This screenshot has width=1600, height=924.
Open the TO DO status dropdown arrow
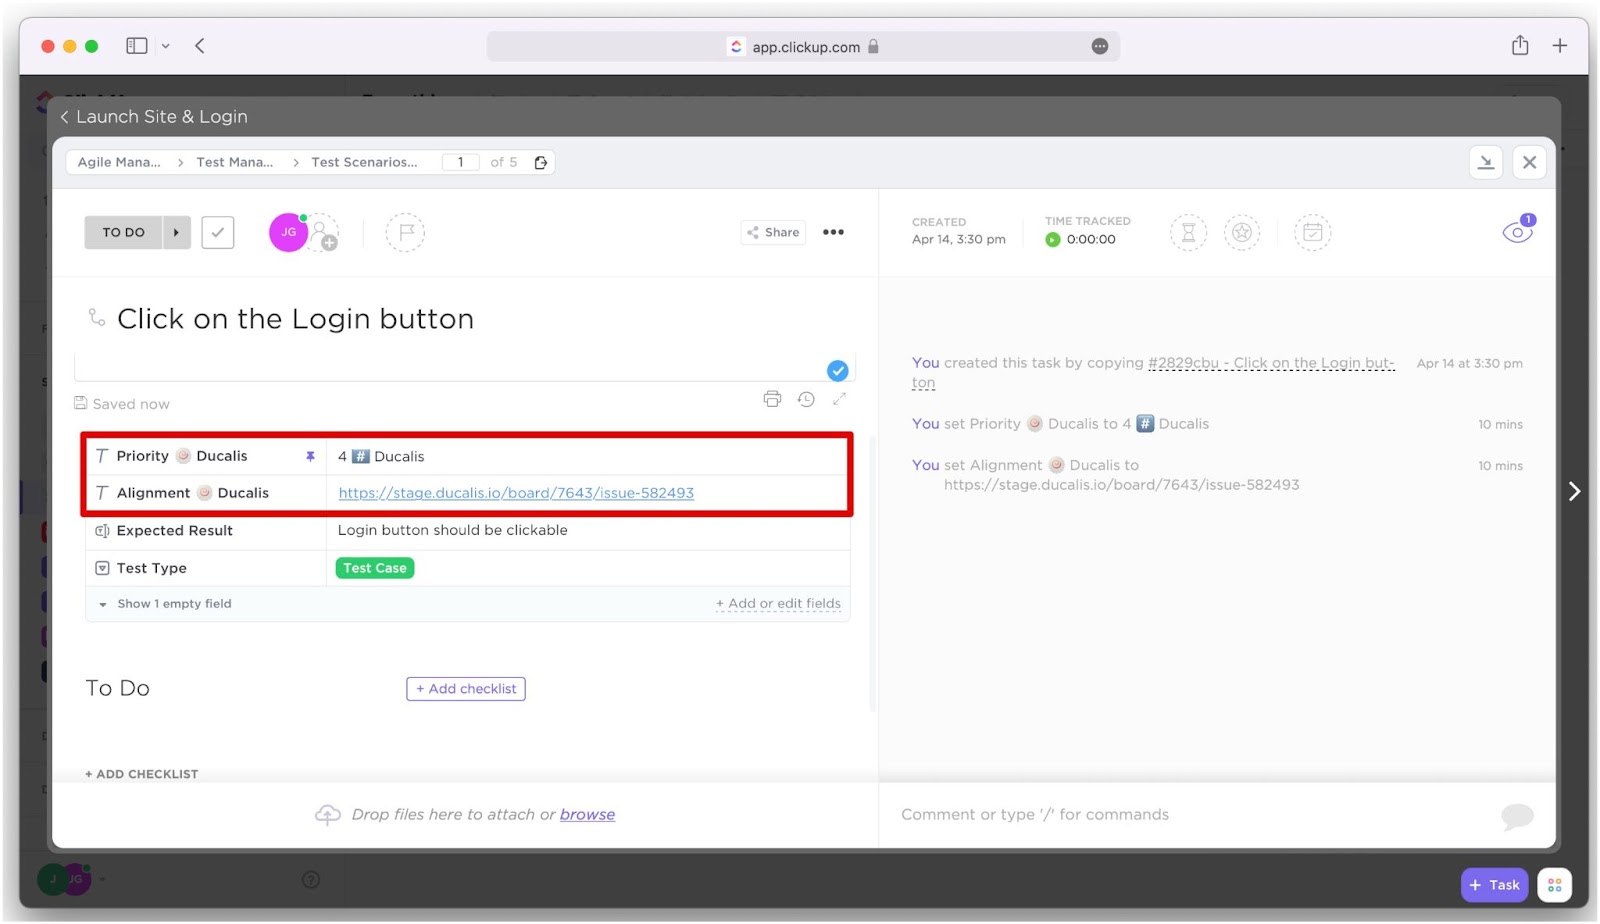tap(176, 232)
